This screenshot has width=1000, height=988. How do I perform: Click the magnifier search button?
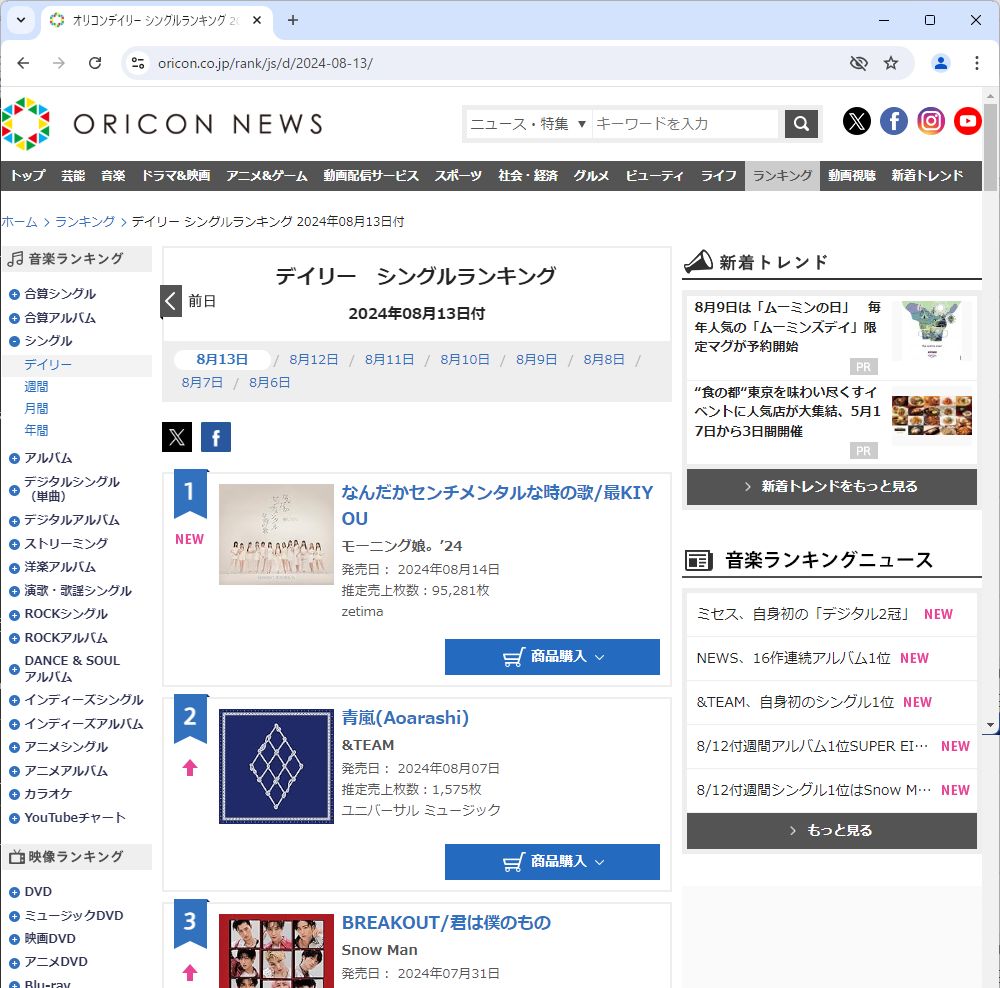(801, 124)
